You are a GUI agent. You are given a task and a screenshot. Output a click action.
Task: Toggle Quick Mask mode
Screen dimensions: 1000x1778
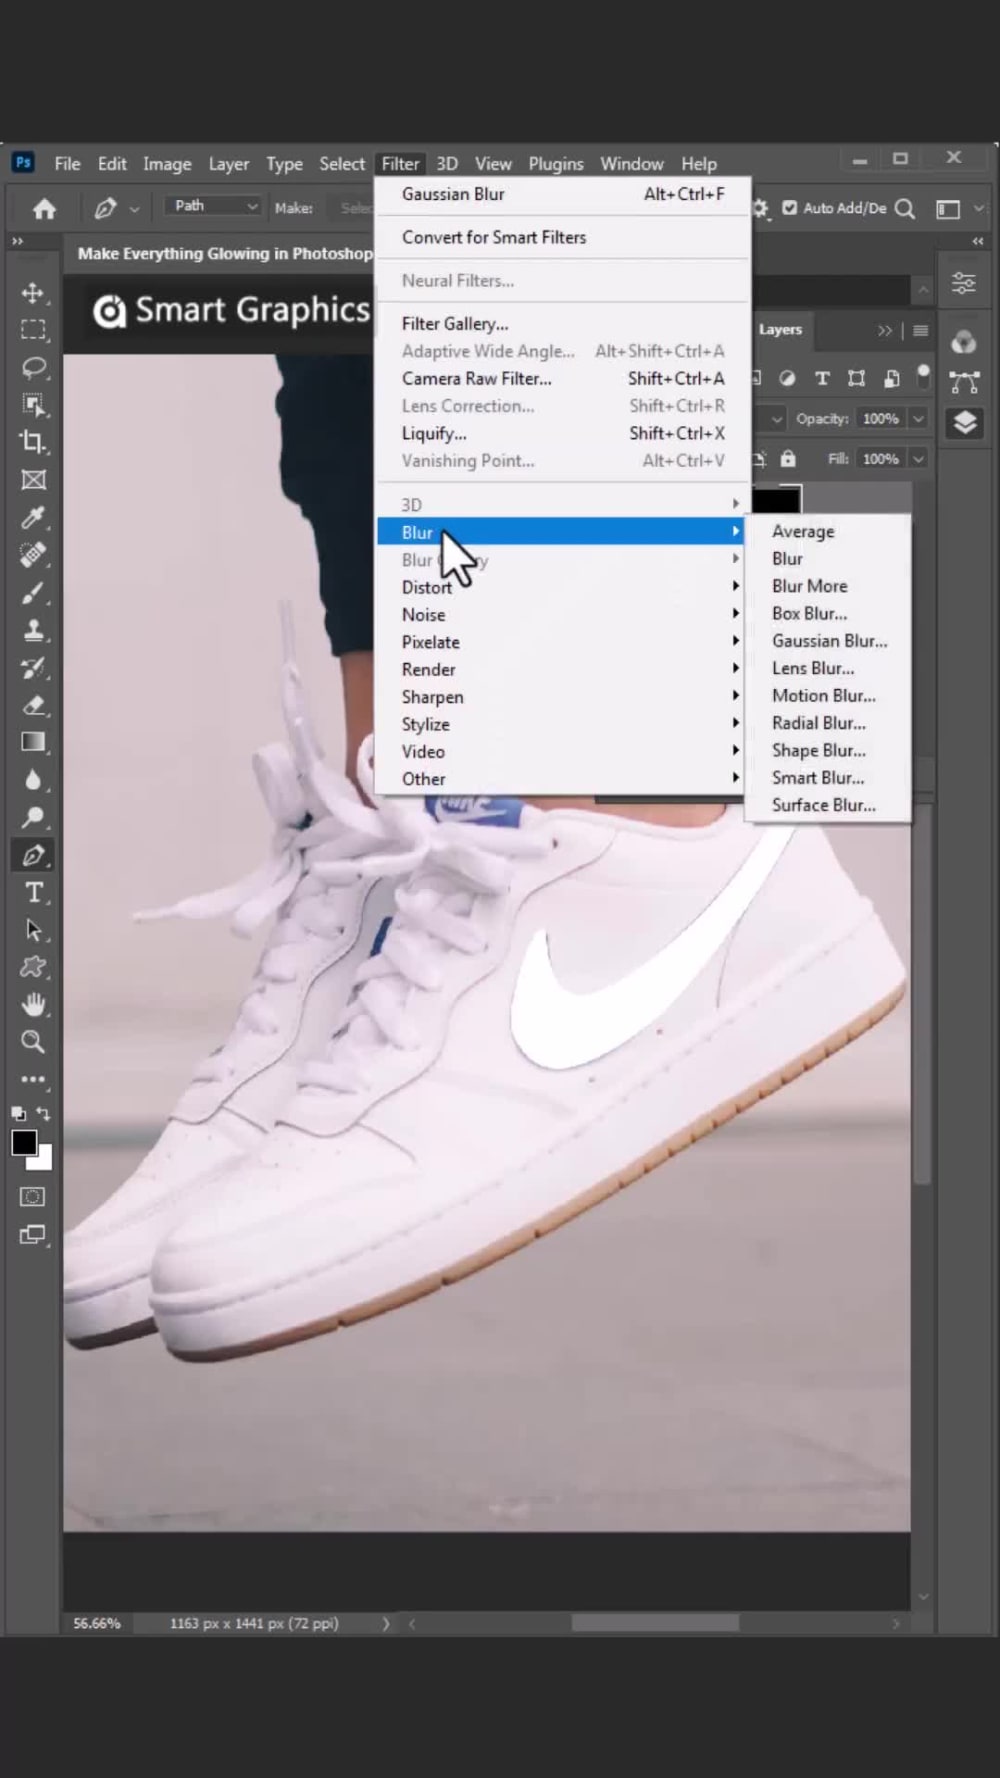[33, 1197]
